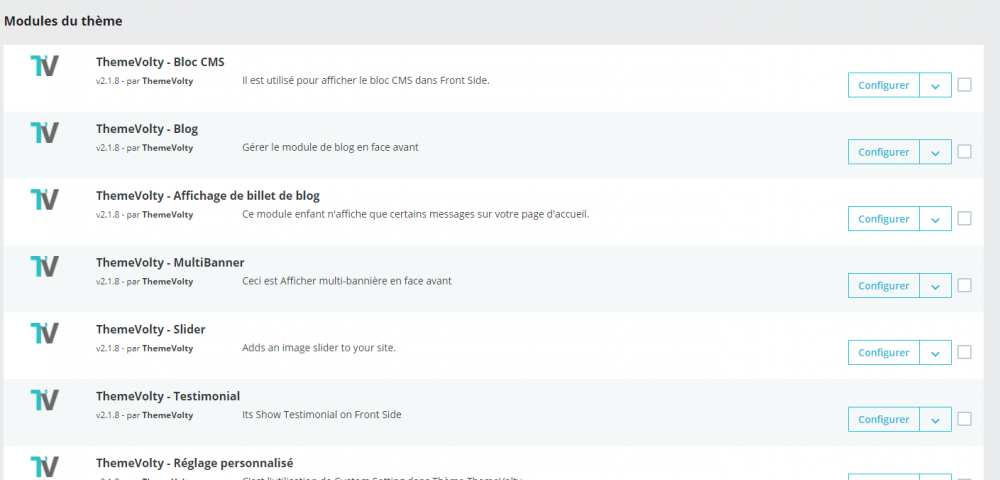The width and height of the screenshot is (1000, 480).
Task: Tick the ThemeVolty - MultiBanner checkbox
Action: [964, 286]
